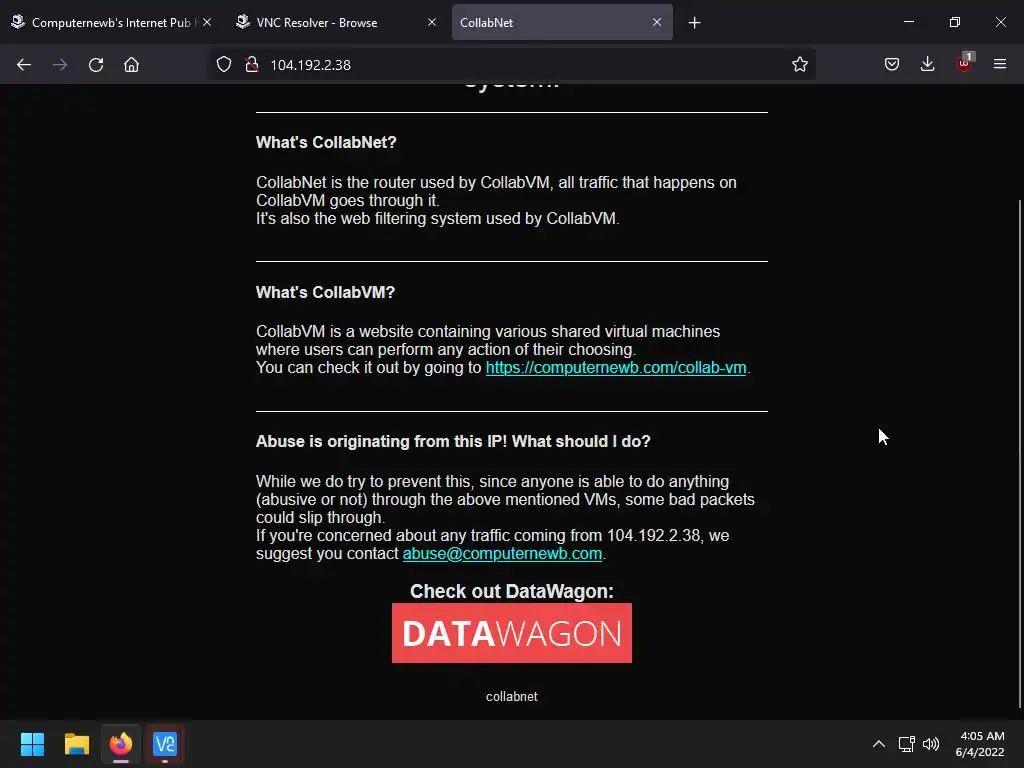Open the tracking protection shield icon
The width and height of the screenshot is (1024, 768).
[224, 65]
